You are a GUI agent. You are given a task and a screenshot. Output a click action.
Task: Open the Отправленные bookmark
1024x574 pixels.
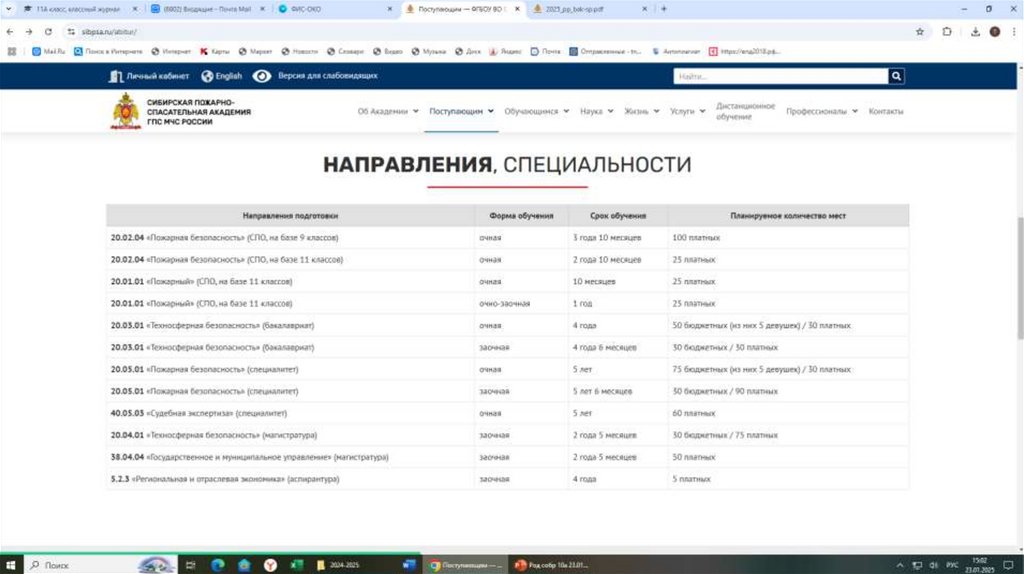coord(605,51)
